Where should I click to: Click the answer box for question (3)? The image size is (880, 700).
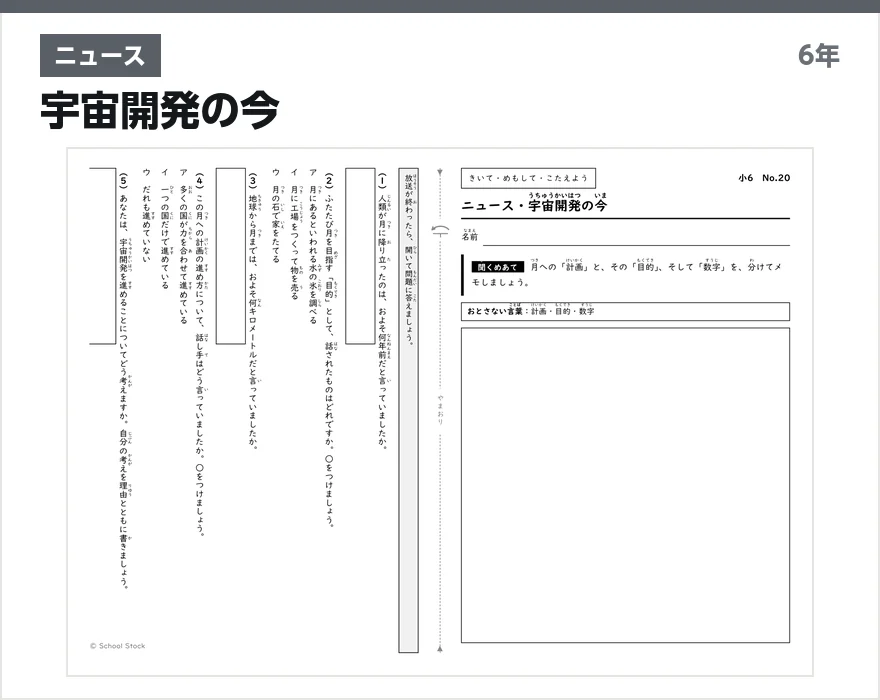click(231, 256)
